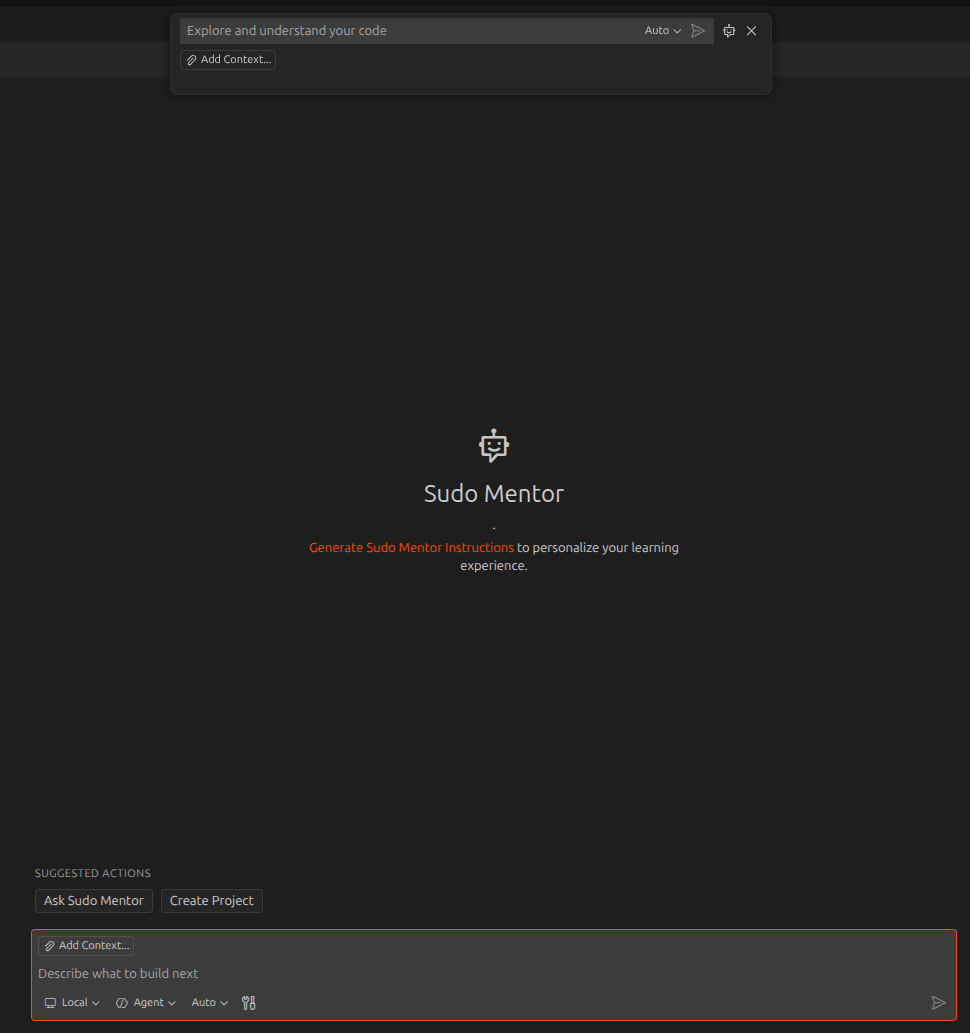Click the 'Describe what to build next' input
Viewport: 970px width, 1033px height.
pos(400,973)
